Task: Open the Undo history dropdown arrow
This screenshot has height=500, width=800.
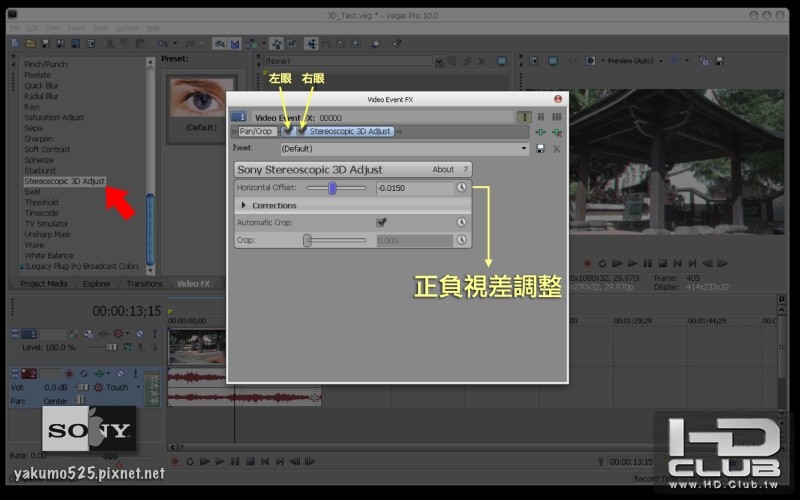Action: point(175,44)
